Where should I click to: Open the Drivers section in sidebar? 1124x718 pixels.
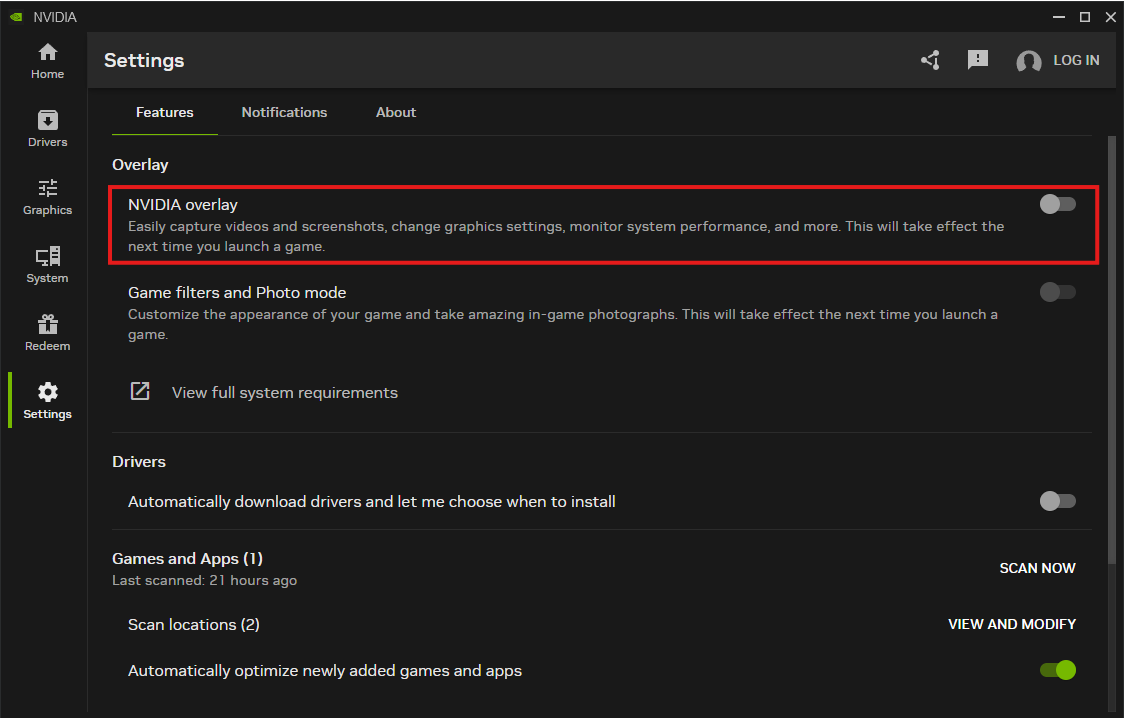click(47, 129)
